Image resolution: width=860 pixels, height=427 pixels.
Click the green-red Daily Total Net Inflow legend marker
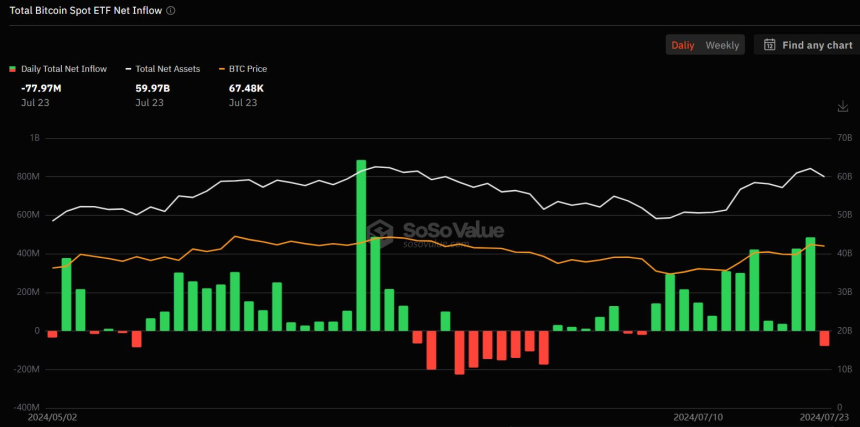[13, 69]
